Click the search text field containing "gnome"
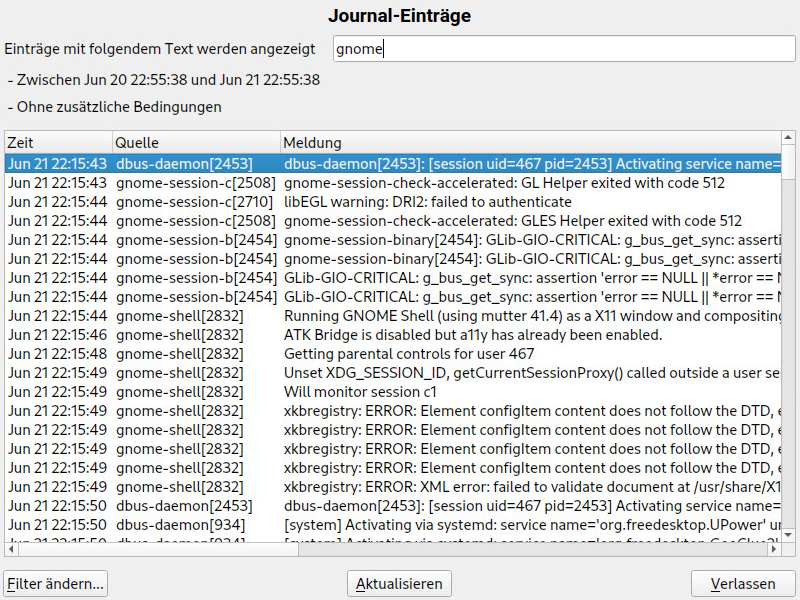The width and height of the screenshot is (800, 600). [x=564, y=49]
